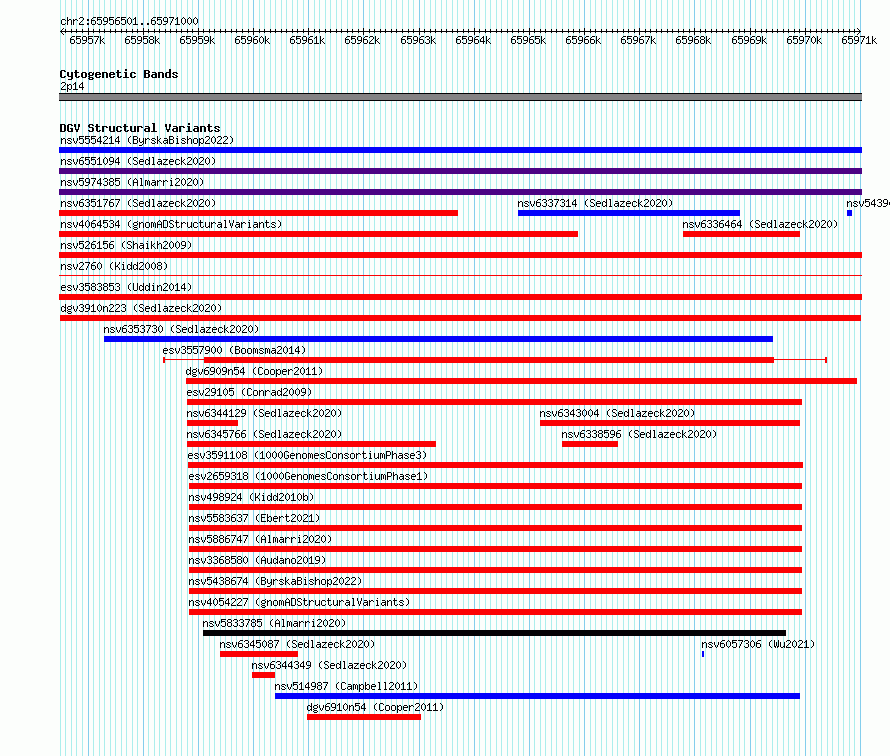Click the nsv6351767 (Sedlazeck2020) label
The width and height of the screenshot is (890, 756).
(138, 203)
